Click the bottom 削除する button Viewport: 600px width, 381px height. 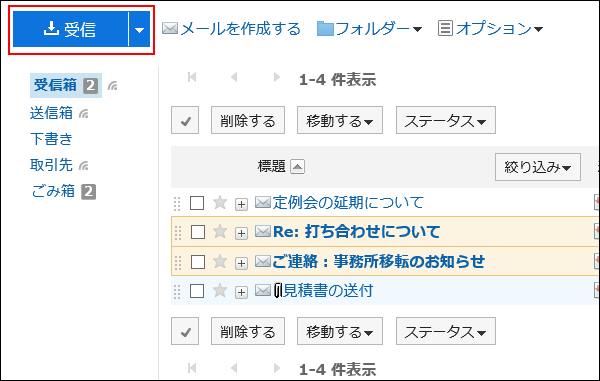click(x=248, y=331)
